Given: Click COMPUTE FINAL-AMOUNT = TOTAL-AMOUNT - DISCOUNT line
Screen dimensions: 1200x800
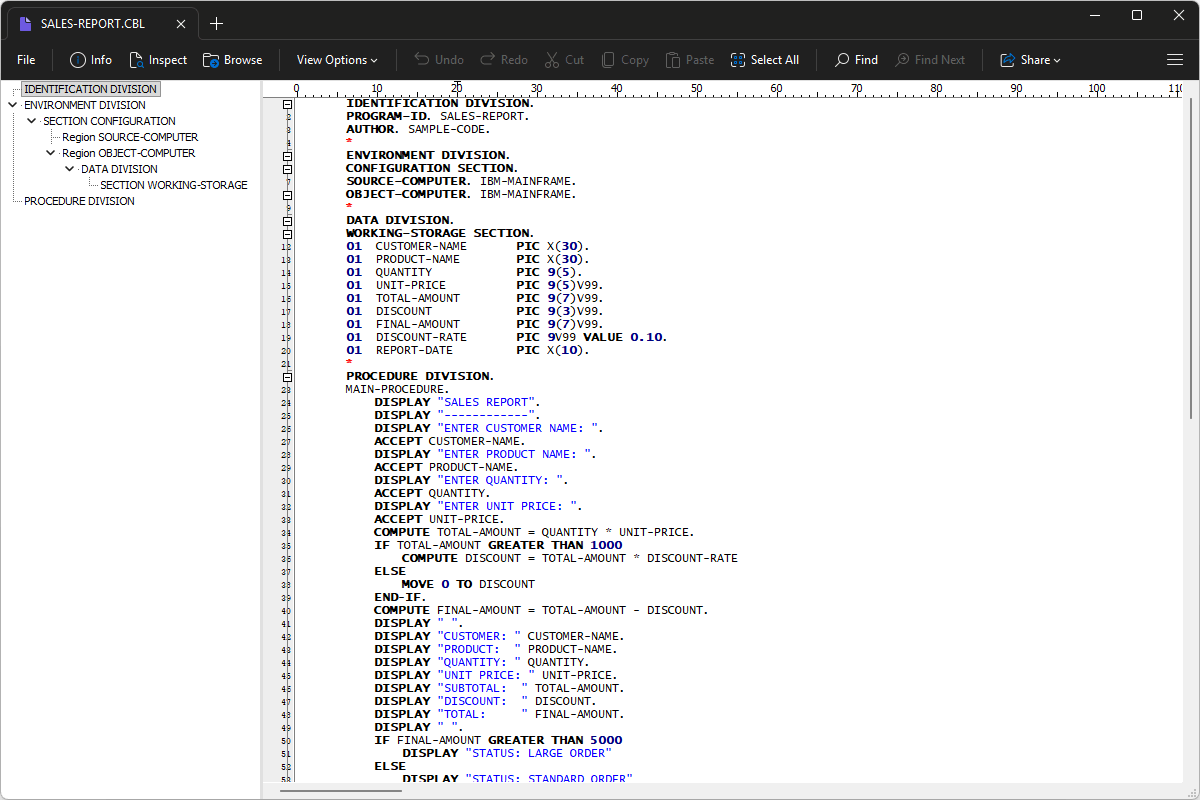Looking at the screenshot, I should [x=541, y=610].
